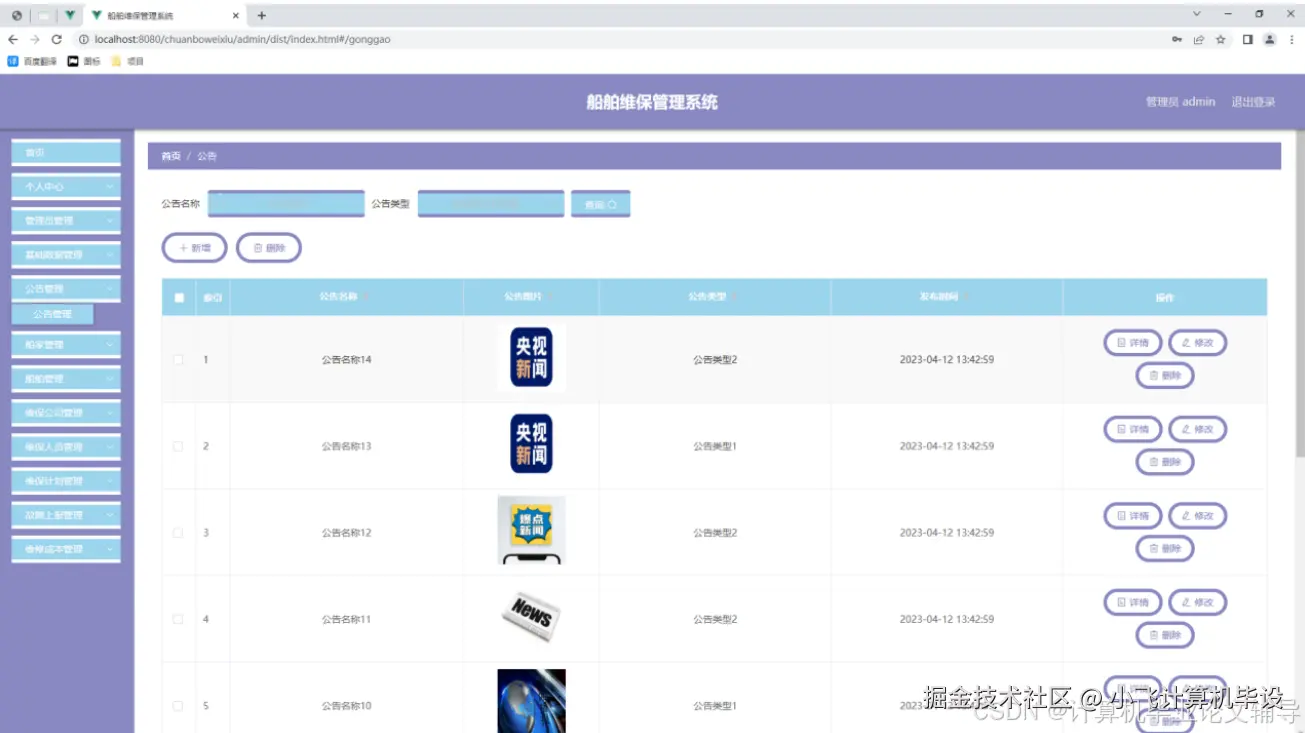
Task: Click 删除 in the 公告名称11 row
Action: [1165, 635]
